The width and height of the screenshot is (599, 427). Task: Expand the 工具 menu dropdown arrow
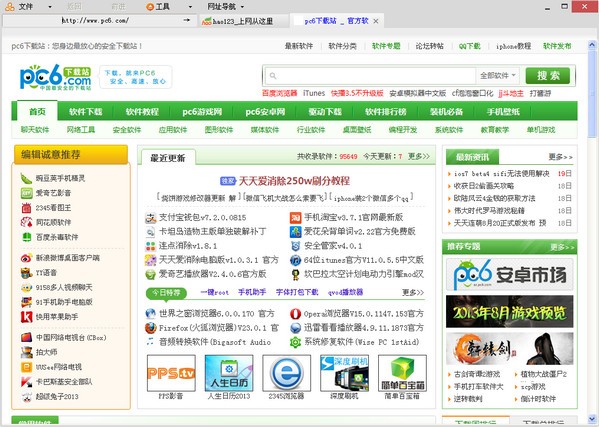(190, 7)
